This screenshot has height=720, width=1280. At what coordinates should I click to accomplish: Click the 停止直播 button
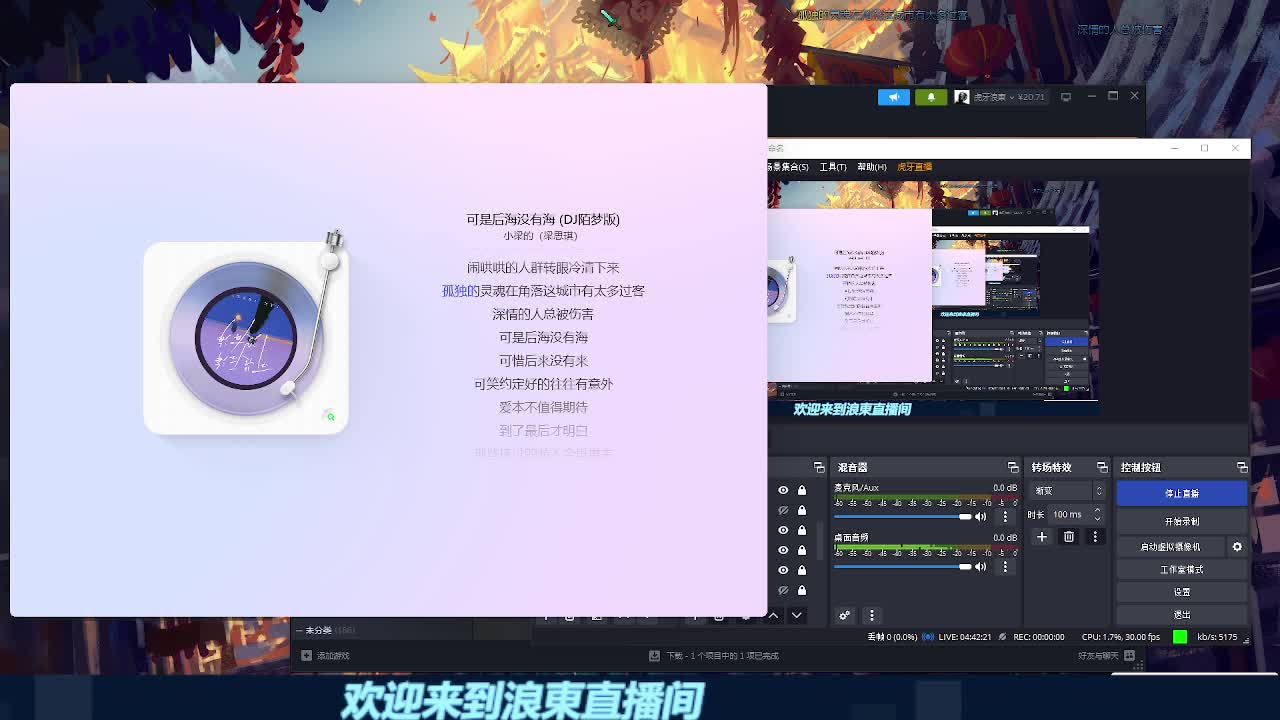(x=1181, y=493)
